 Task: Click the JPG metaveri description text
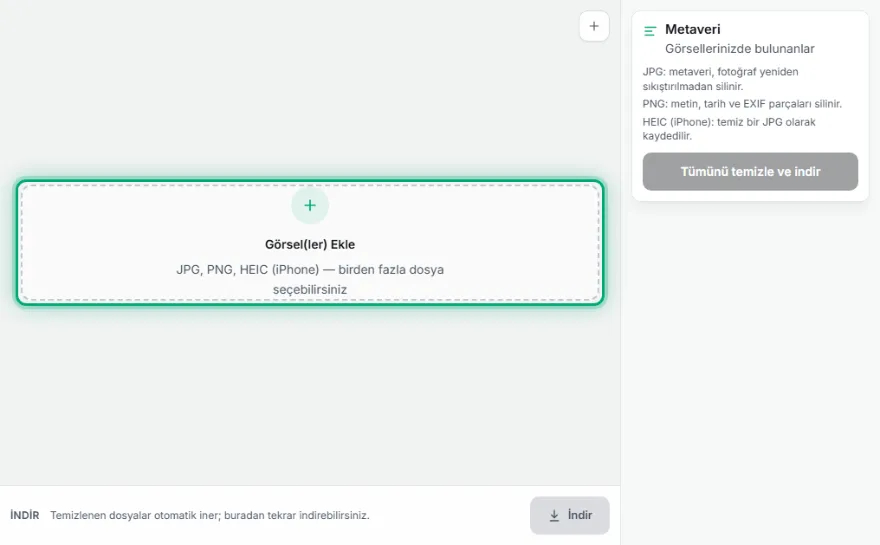pos(721,79)
